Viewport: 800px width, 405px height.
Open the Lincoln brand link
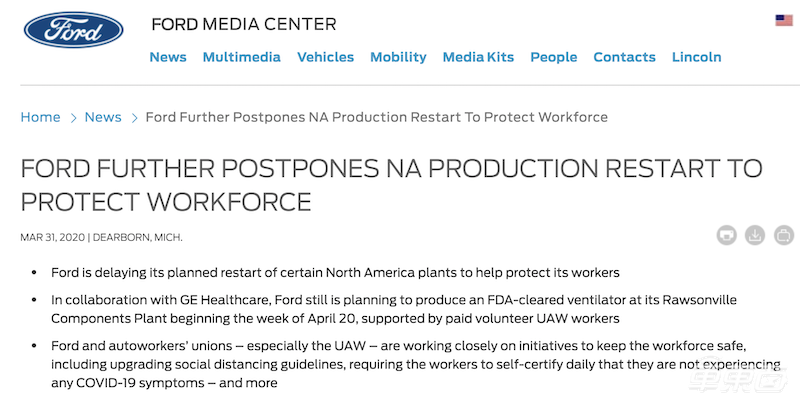[696, 57]
